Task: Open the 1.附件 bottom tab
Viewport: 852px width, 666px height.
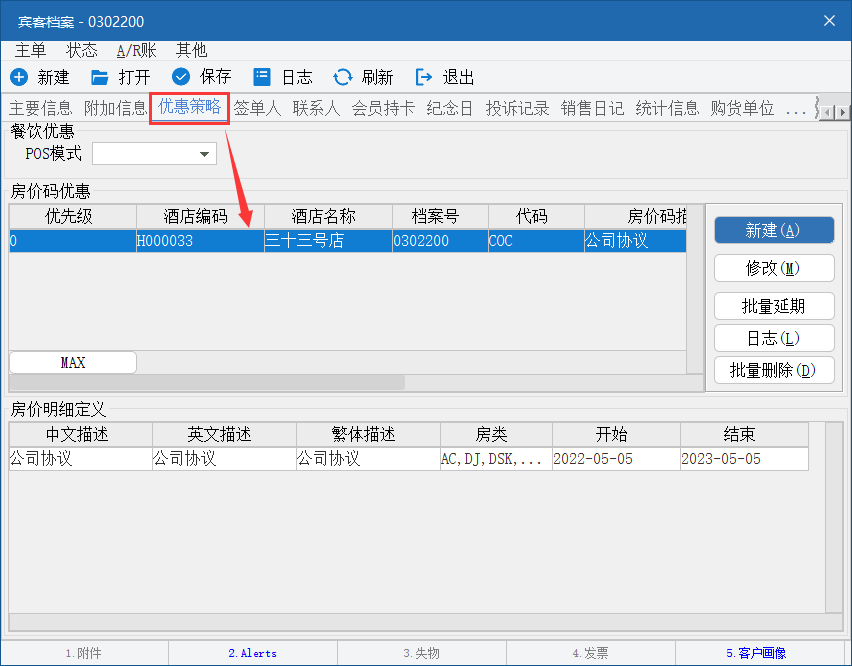Action: (84, 653)
